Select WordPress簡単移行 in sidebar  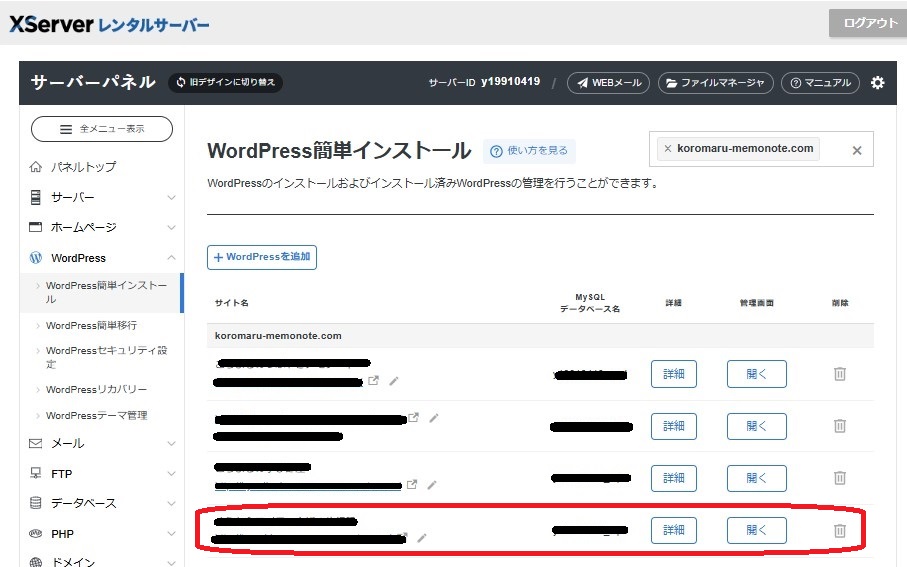pyautogui.click(x=92, y=325)
